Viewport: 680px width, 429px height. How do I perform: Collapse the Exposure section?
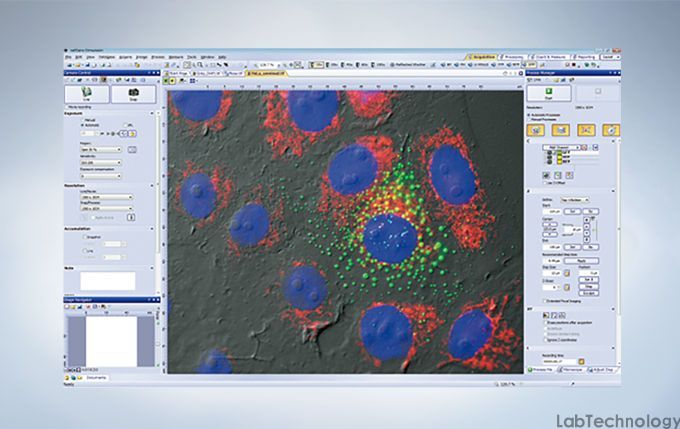click(x=152, y=113)
